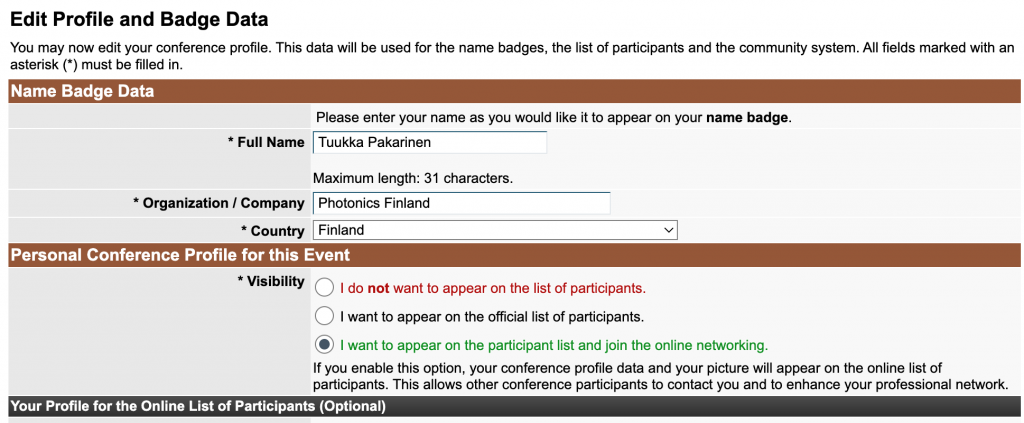Click the '* Visibility' field label
The height and width of the screenshot is (423, 1024).
coord(270,281)
